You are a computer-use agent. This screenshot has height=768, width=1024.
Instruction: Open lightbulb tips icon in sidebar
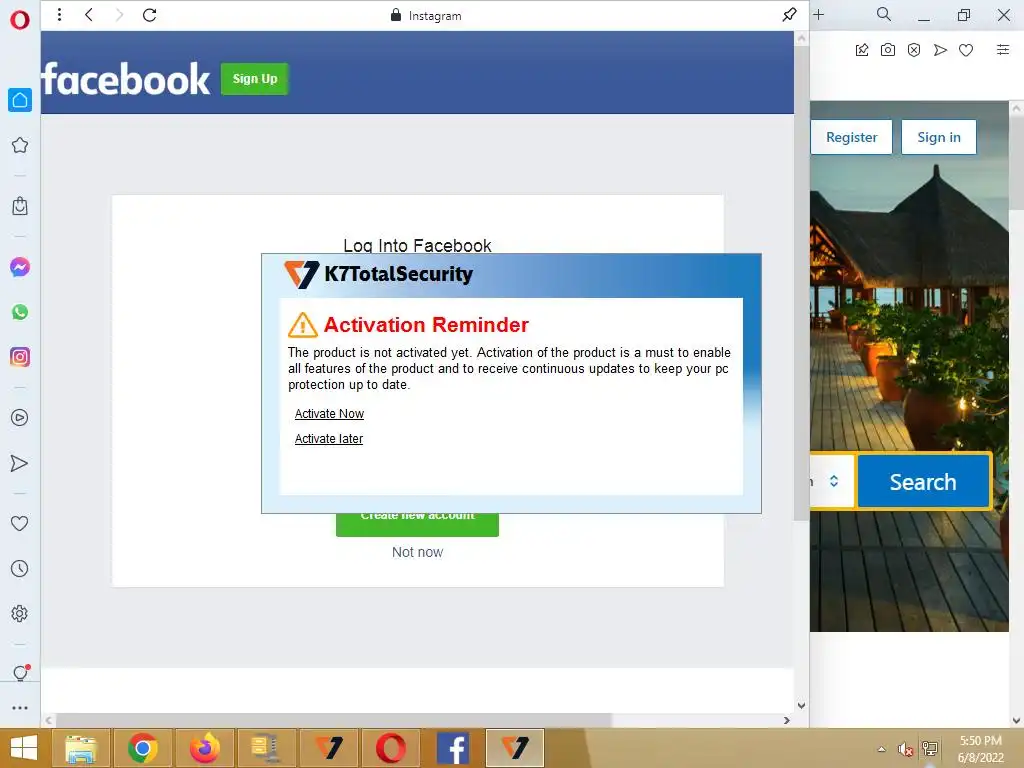[x=20, y=673]
